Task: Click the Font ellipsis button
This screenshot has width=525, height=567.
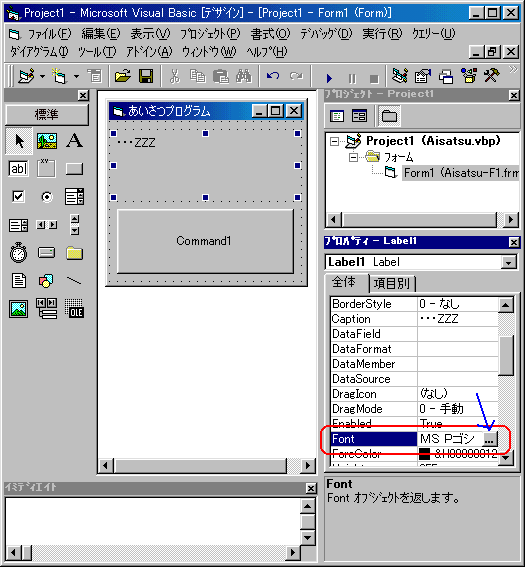Action: pyautogui.click(x=489, y=439)
